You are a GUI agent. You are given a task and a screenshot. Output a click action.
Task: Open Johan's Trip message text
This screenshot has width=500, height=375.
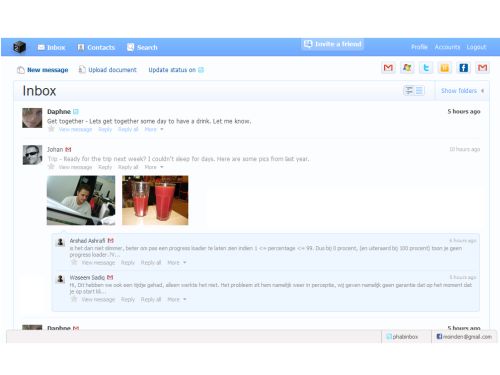(x=178, y=159)
